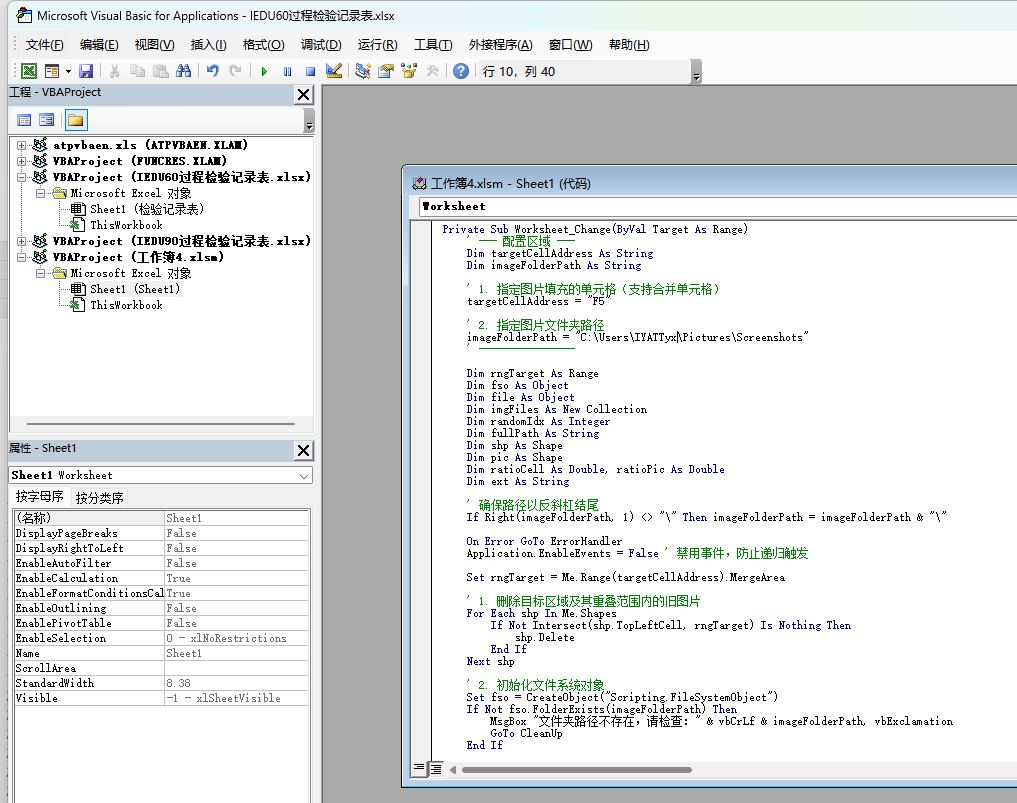The width and height of the screenshot is (1017, 803).
Task: Click the Find binoculars icon
Action: pyautogui.click(x=183, y=71)
